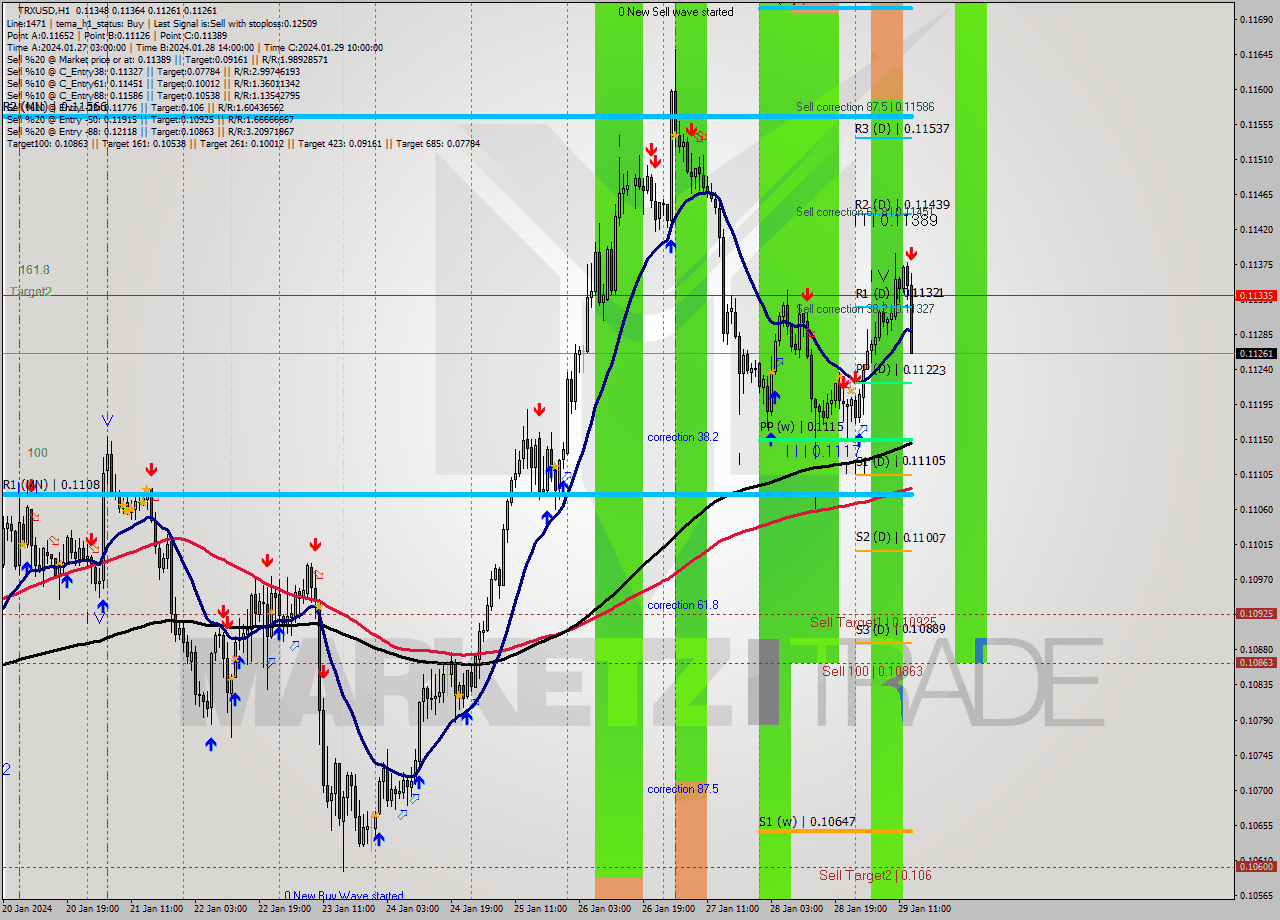Click the 'correction 87.5' label

pos(682,789)
